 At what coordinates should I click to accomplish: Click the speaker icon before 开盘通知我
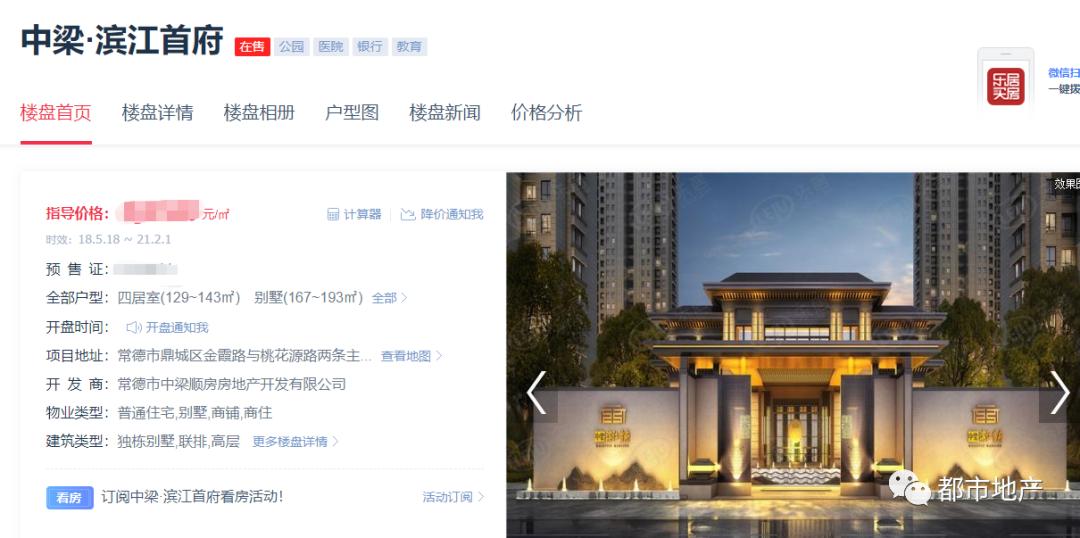pos(134,327)
